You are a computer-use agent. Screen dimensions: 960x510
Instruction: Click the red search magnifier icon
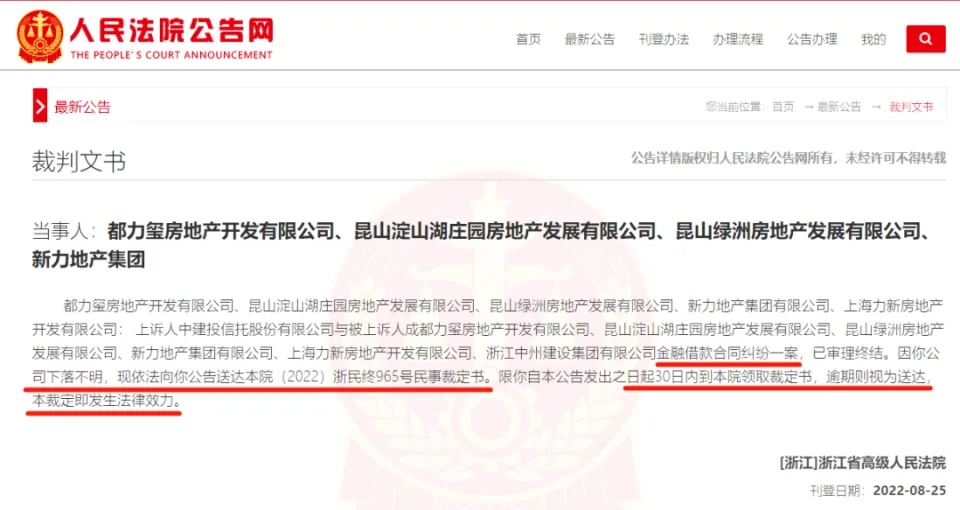click(x=925, y=39)
